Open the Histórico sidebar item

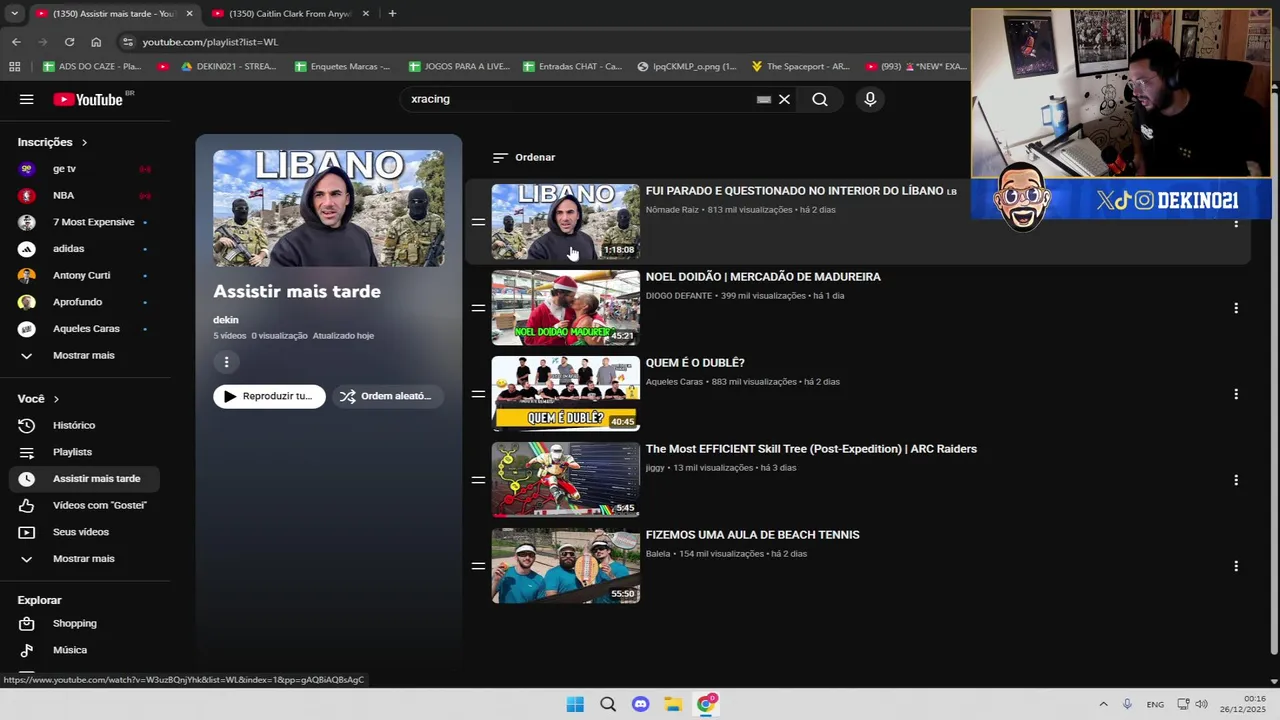pos(84,425)
